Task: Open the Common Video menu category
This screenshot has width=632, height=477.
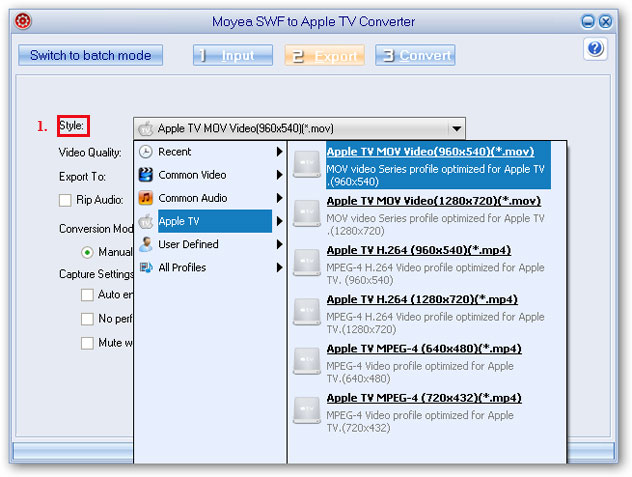Action: click(x=210, y=175)
